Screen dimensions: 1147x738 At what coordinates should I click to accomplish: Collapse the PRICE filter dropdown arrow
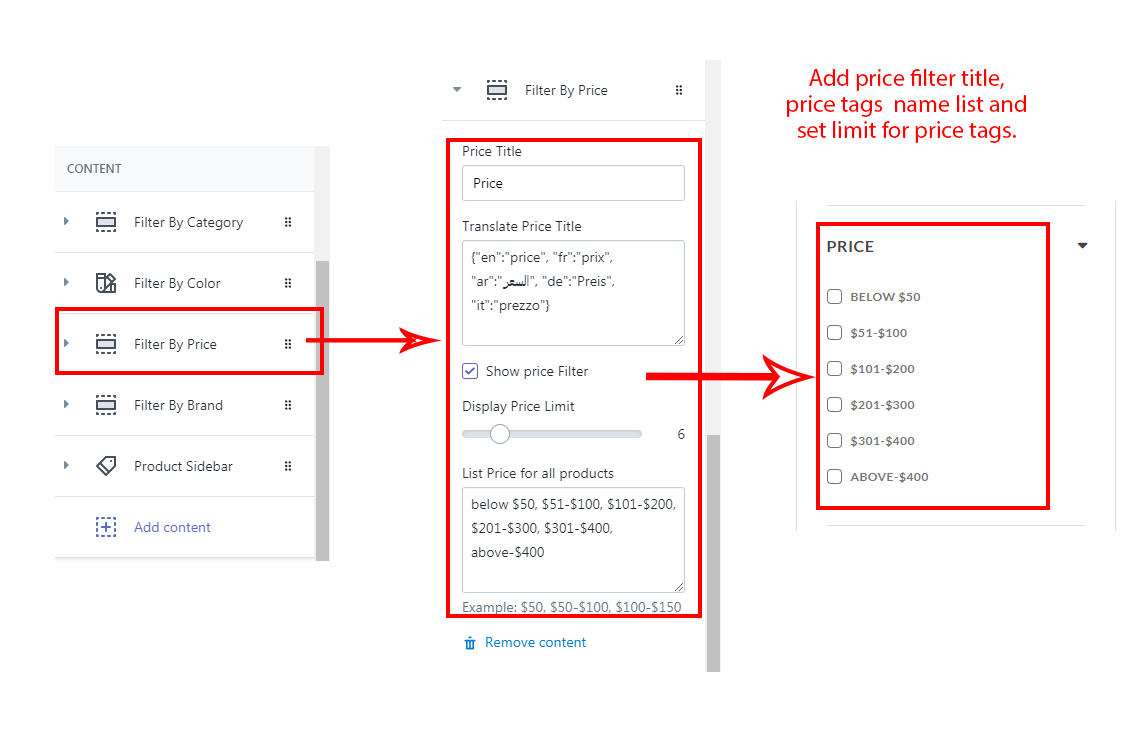tap(1082, 246)
